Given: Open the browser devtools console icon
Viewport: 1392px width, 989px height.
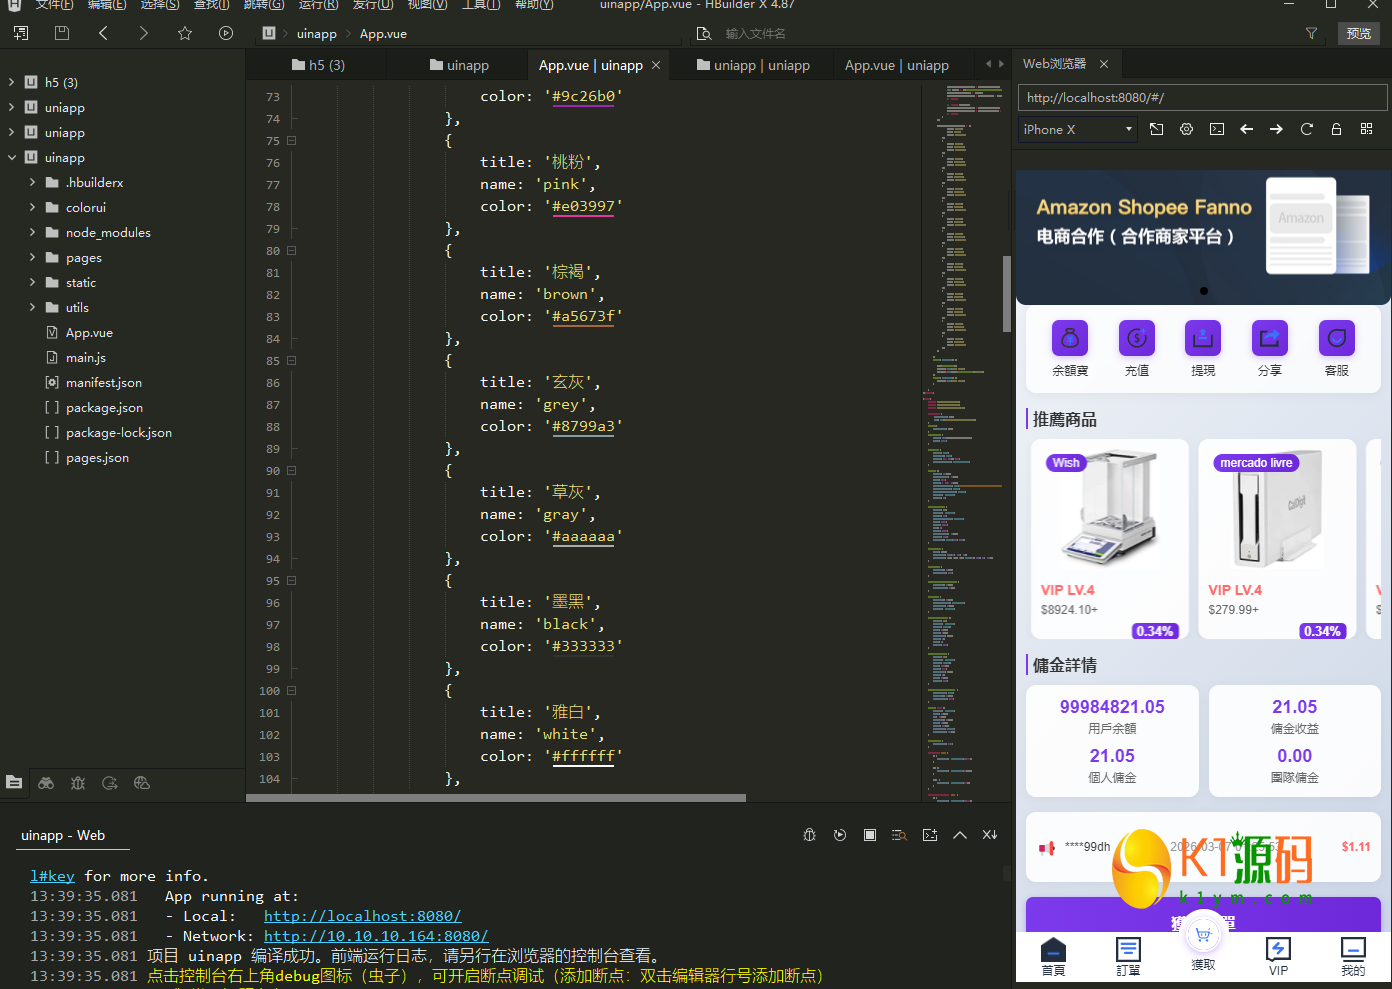Looking at the screenshot, I should [1217, 129].
